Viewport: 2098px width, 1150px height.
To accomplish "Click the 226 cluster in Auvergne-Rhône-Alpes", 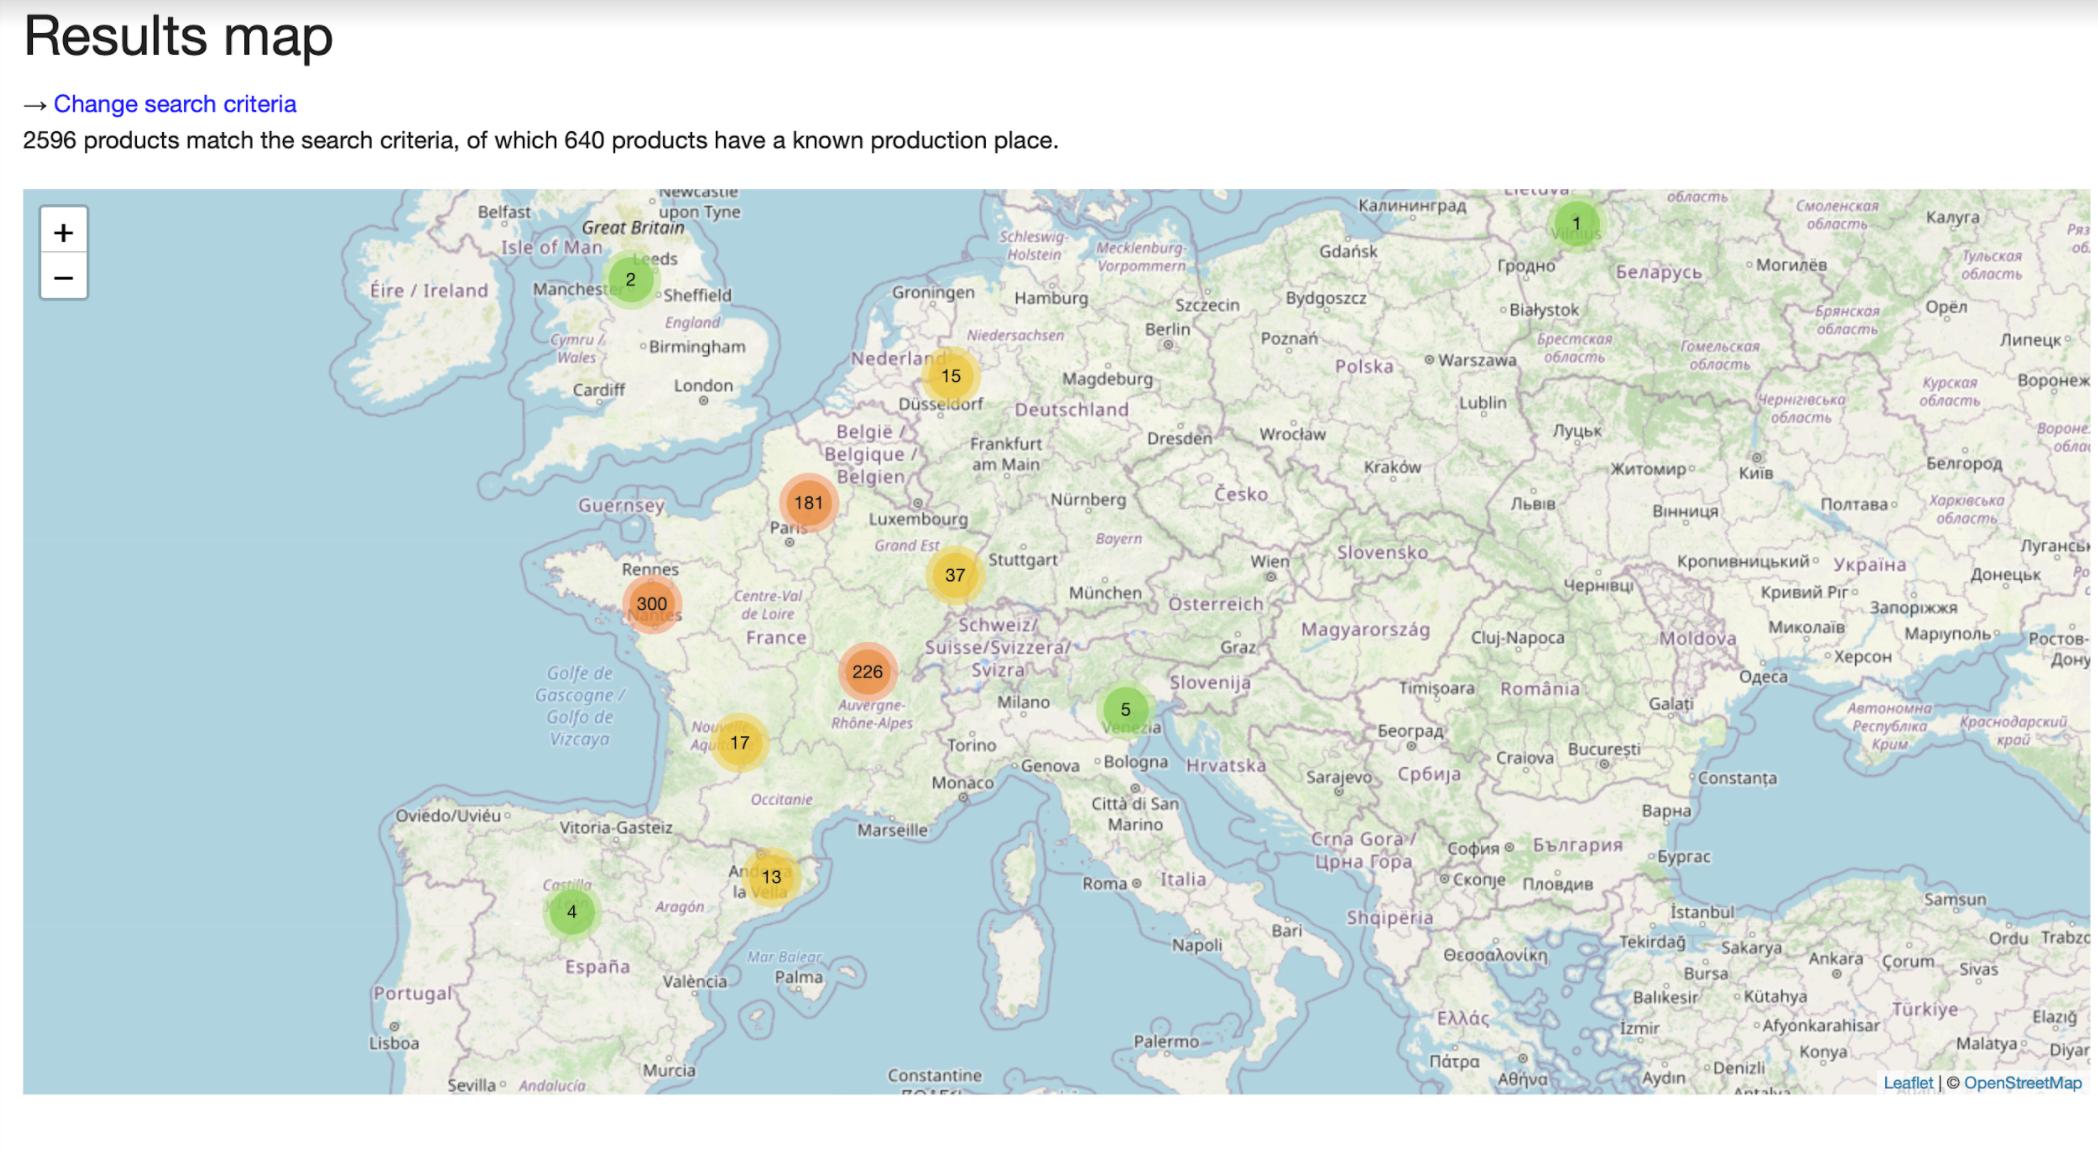I will coord(867,672).
